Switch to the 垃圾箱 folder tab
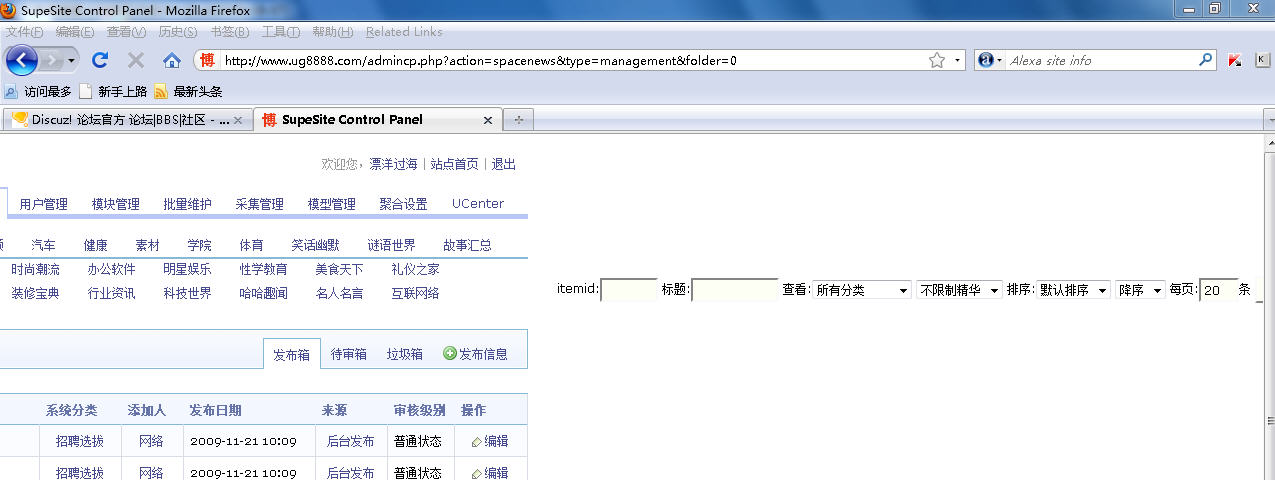This screenshot has width=1275, height=480. 405,354
